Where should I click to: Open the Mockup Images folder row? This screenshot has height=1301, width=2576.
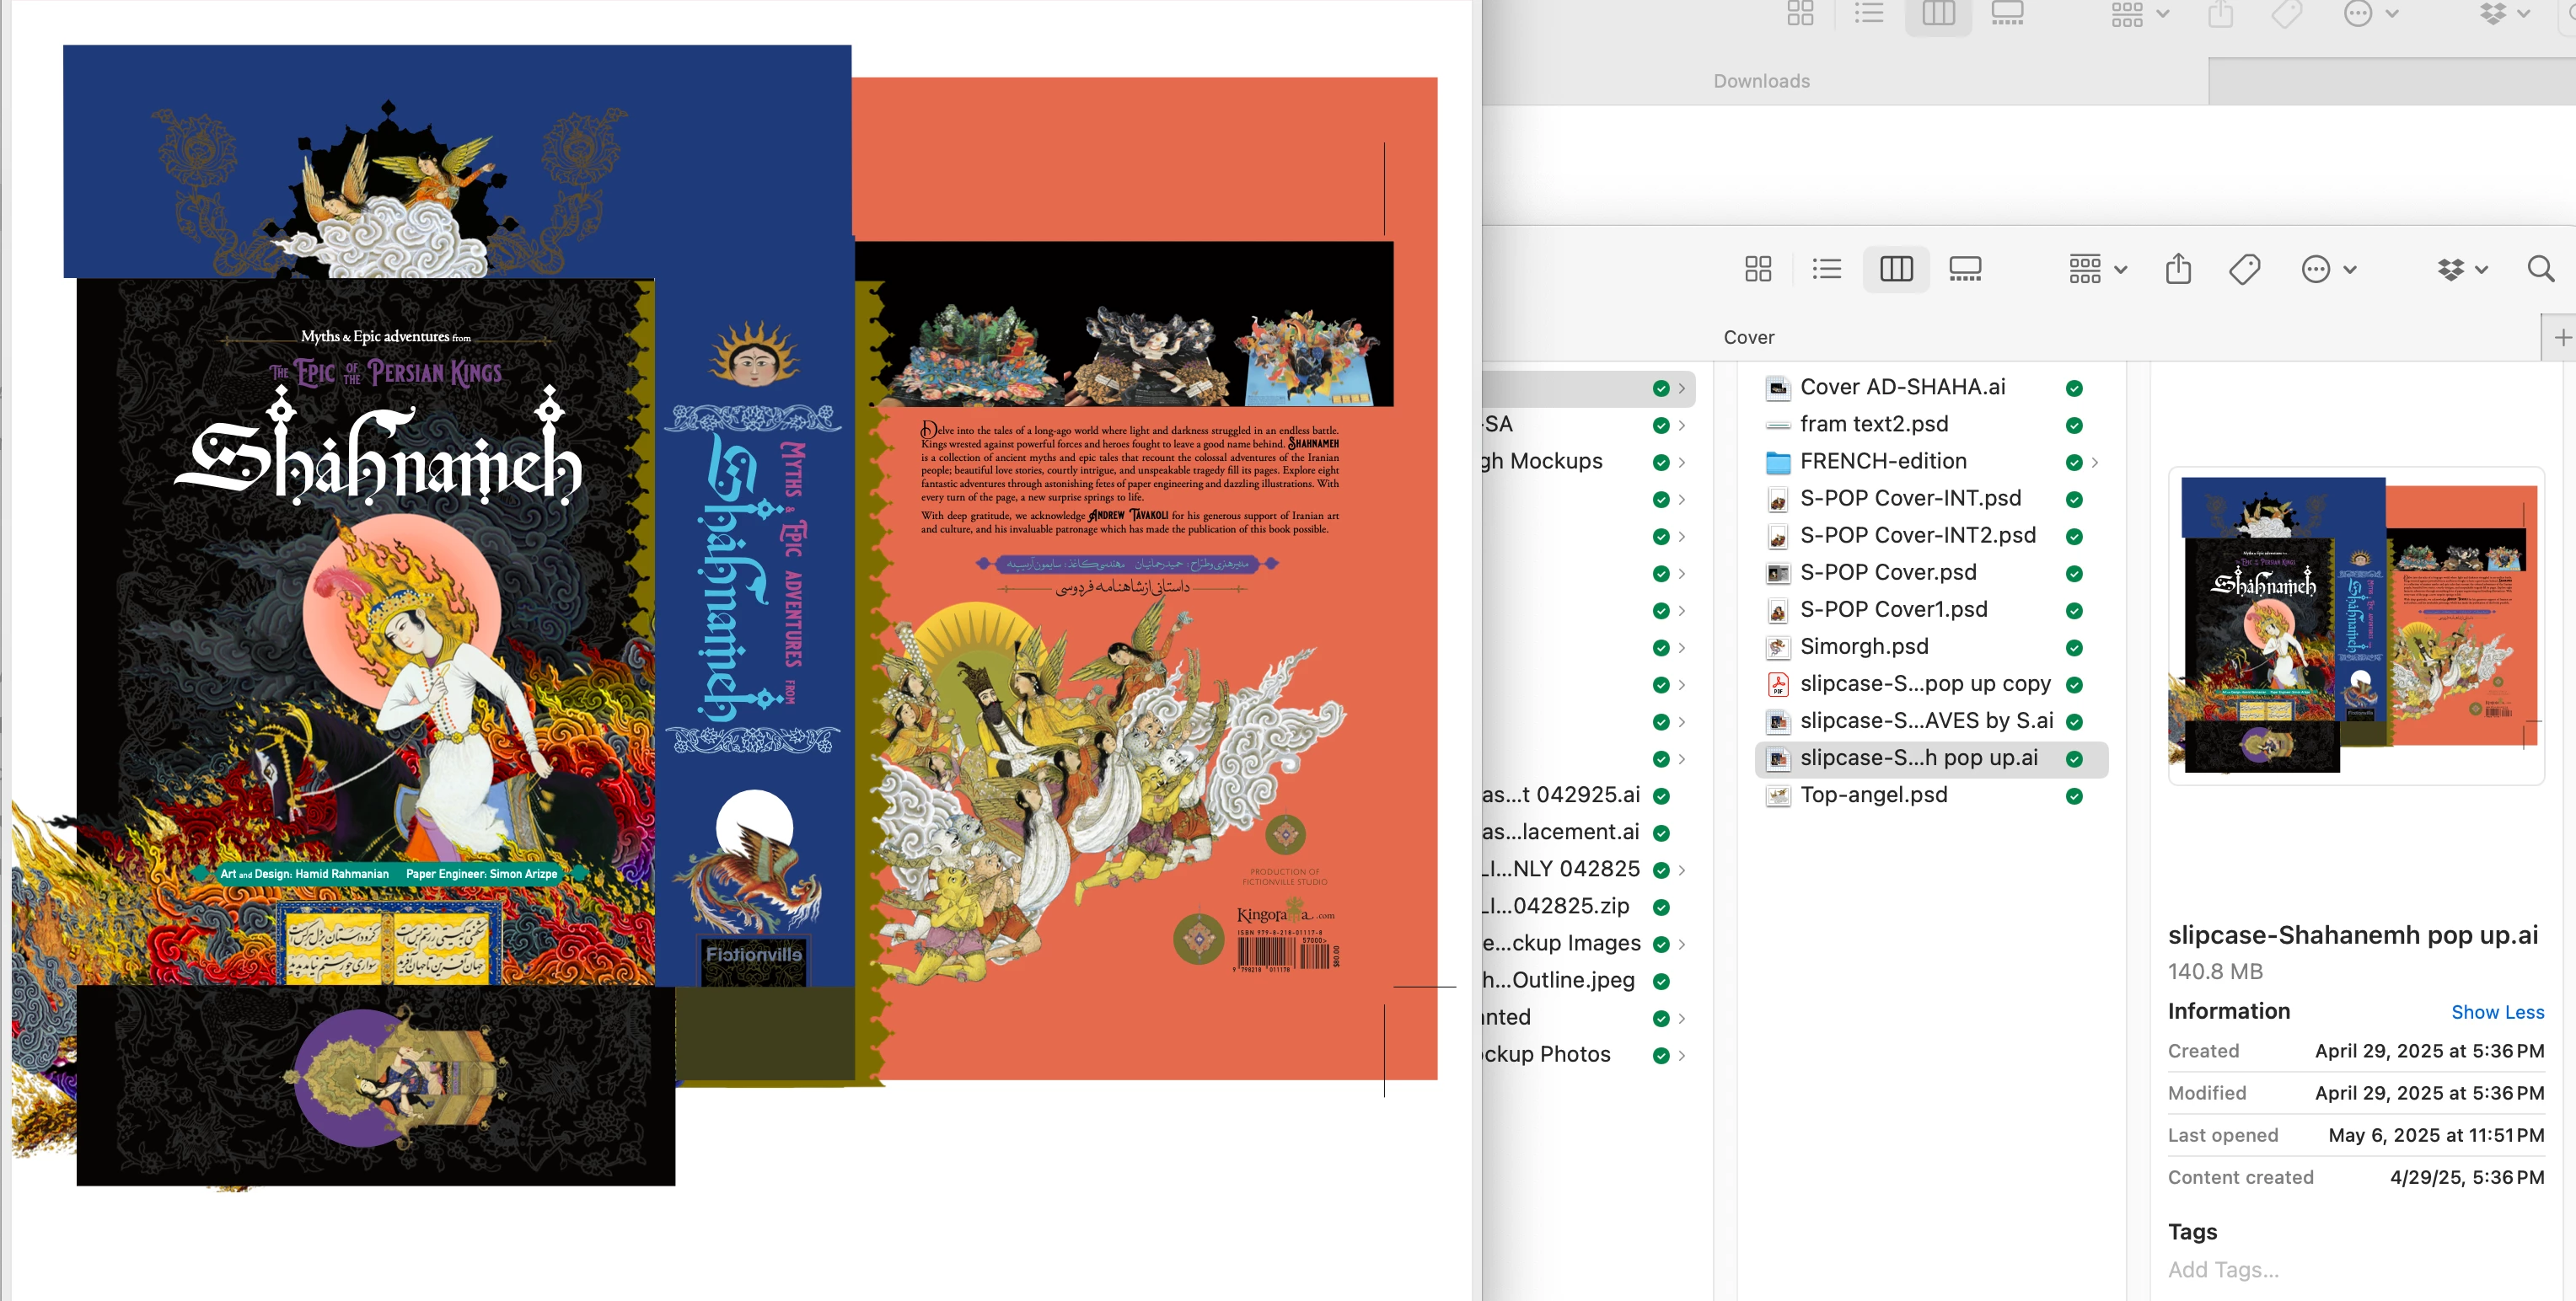click(1575, 943)
